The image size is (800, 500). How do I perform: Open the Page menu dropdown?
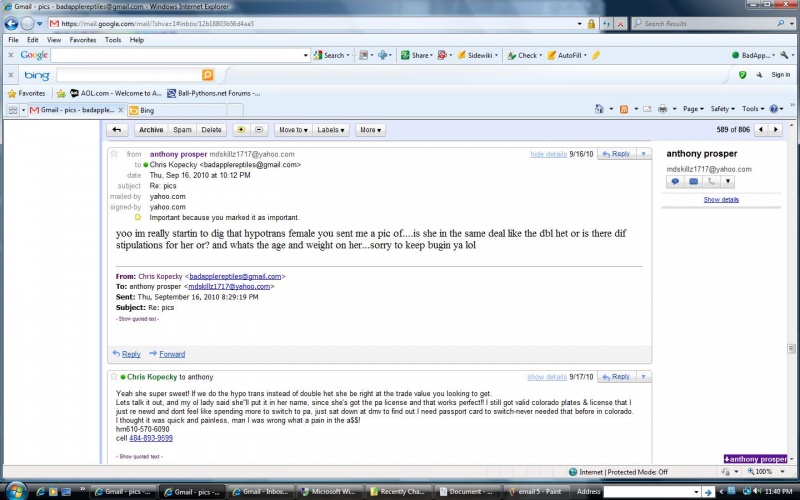693,109
